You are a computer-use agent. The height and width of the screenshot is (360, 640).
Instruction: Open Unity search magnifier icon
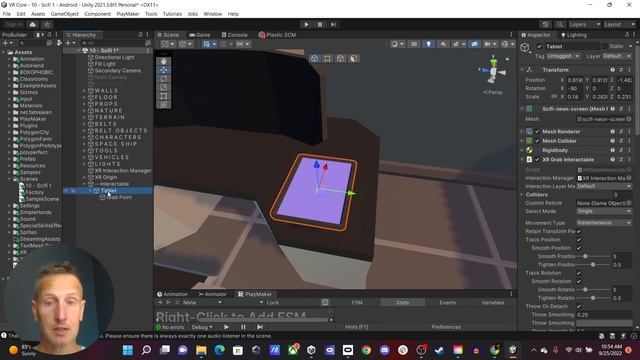click(560, 24)
